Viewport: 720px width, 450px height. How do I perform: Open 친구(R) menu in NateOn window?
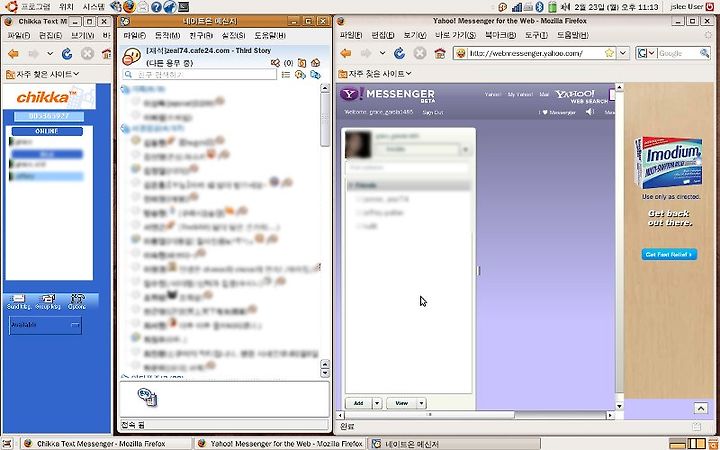201,35
